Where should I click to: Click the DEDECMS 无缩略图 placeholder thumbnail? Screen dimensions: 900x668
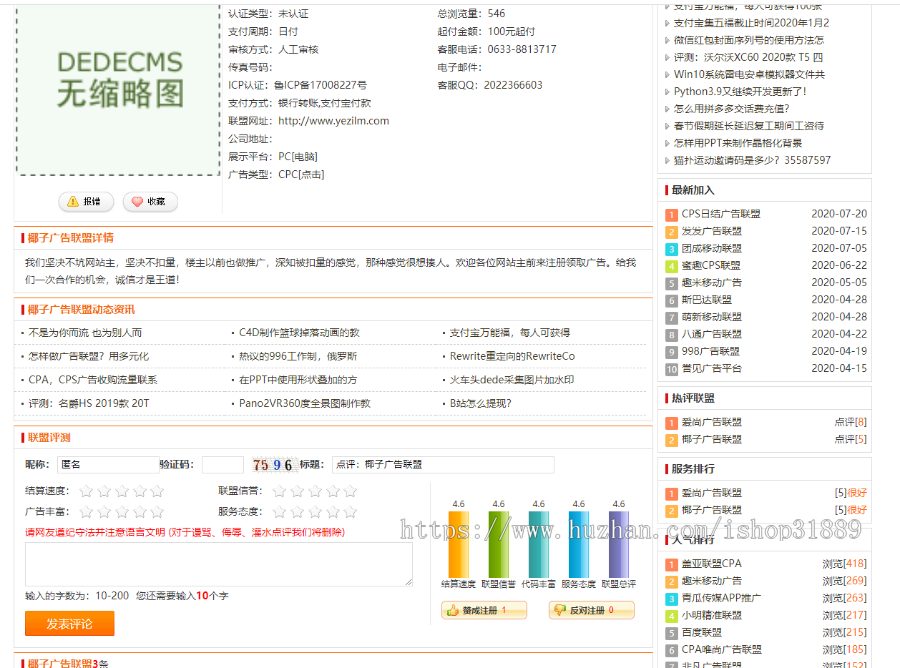point(118,89)
